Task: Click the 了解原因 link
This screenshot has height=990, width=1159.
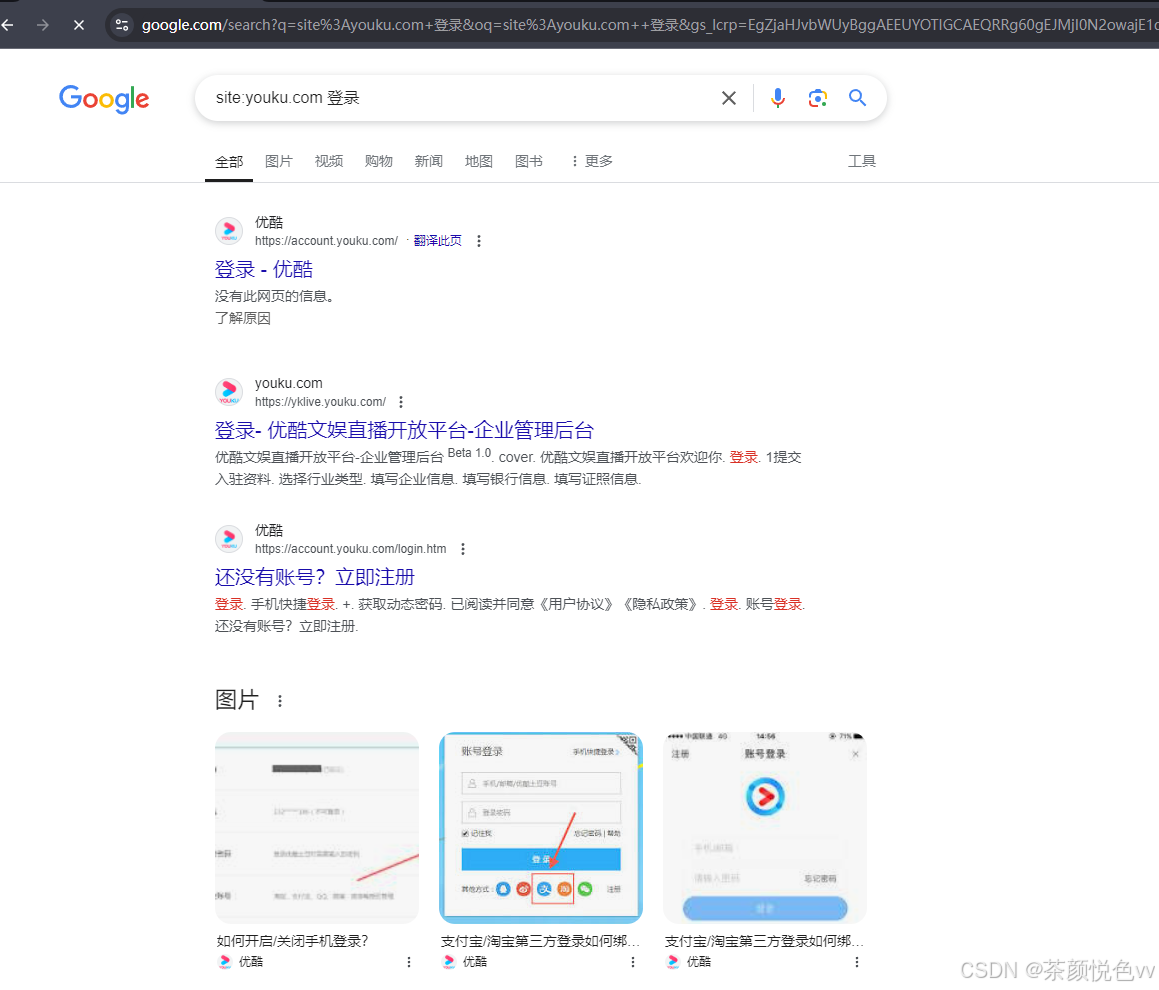Action: (x=242, y=319)
